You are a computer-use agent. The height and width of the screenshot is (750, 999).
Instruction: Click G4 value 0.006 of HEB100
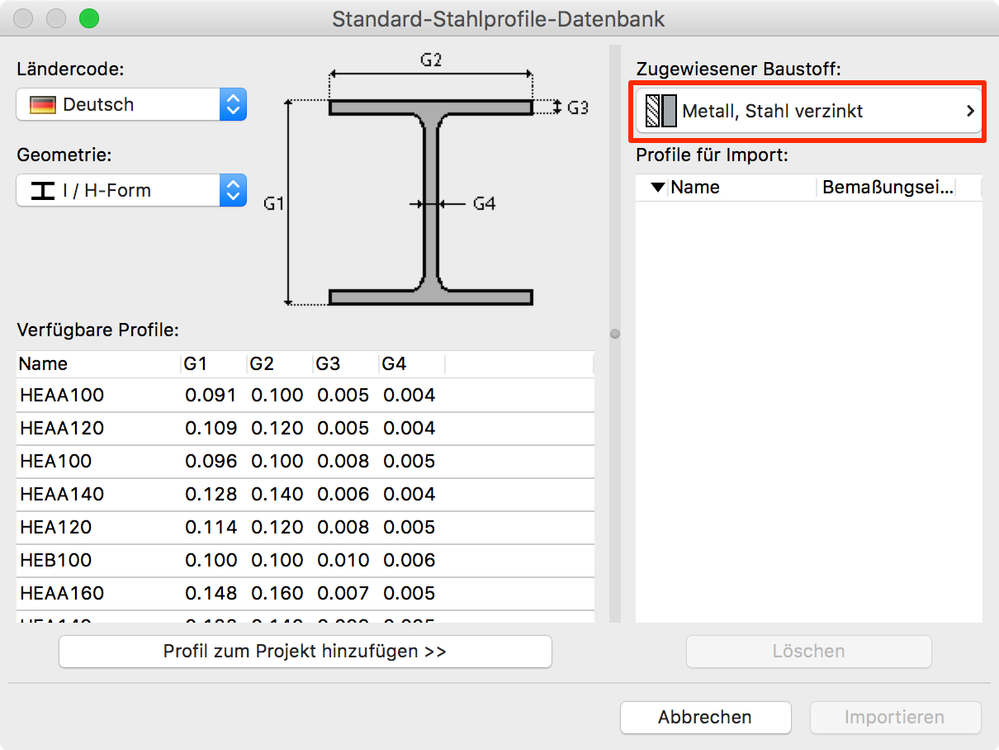(409, 561)
